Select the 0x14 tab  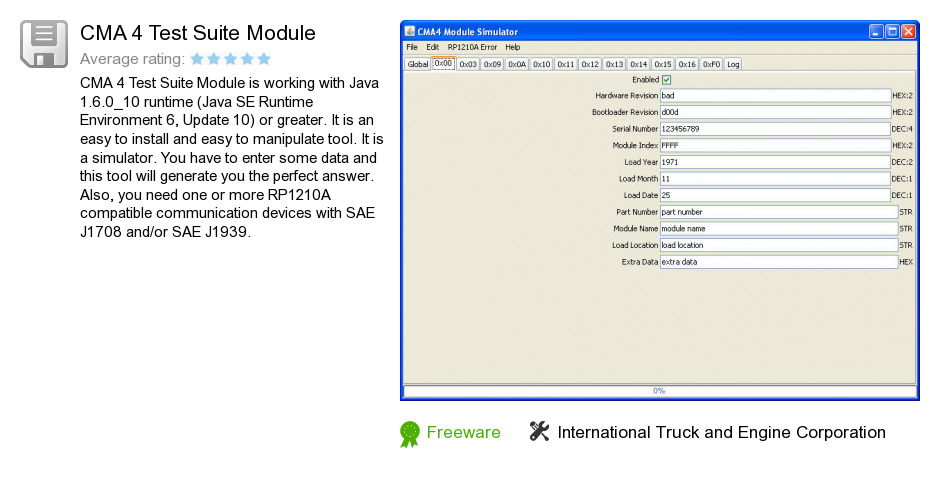point(639,64)
